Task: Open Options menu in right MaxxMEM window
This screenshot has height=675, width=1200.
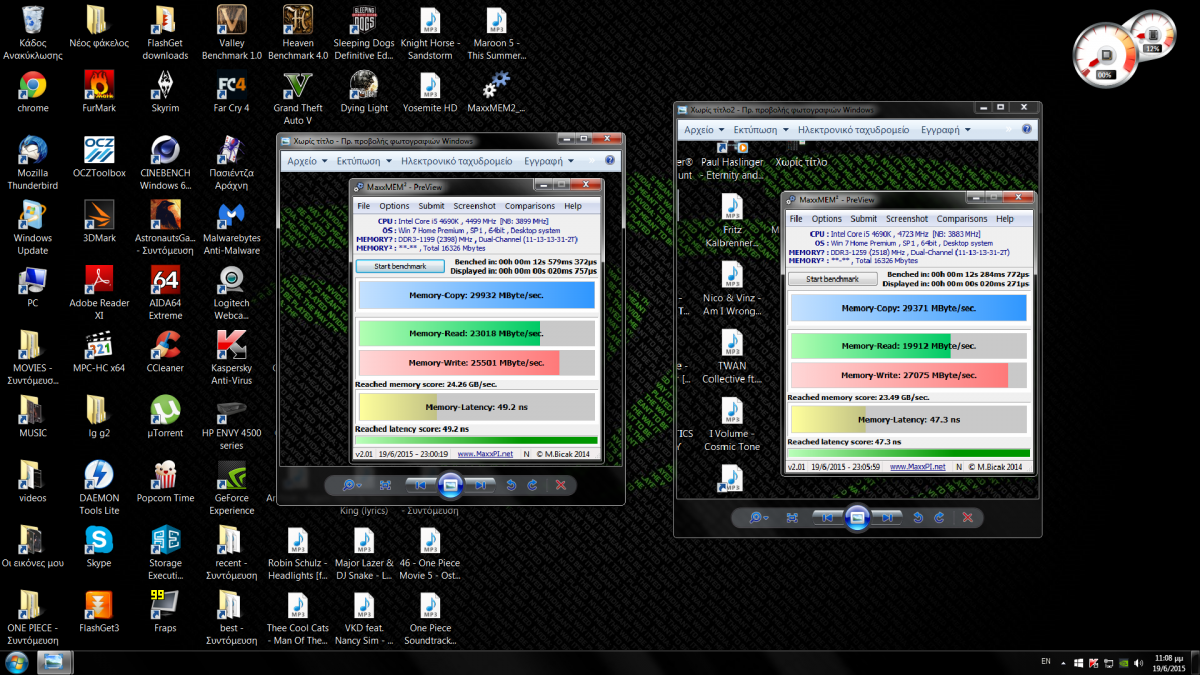Action: tap(826, 219)
